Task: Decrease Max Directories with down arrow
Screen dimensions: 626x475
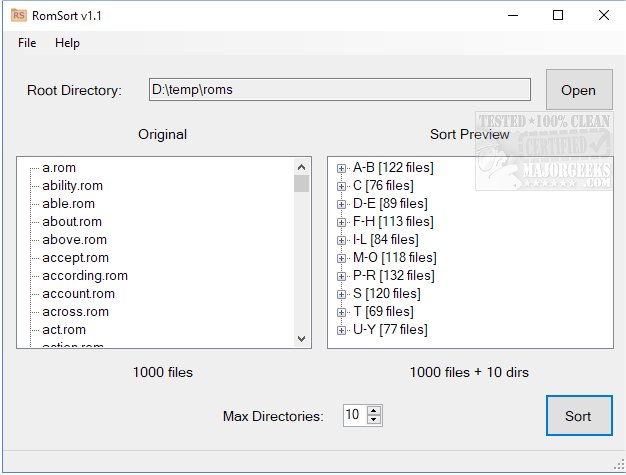Action: coord(374,420)
